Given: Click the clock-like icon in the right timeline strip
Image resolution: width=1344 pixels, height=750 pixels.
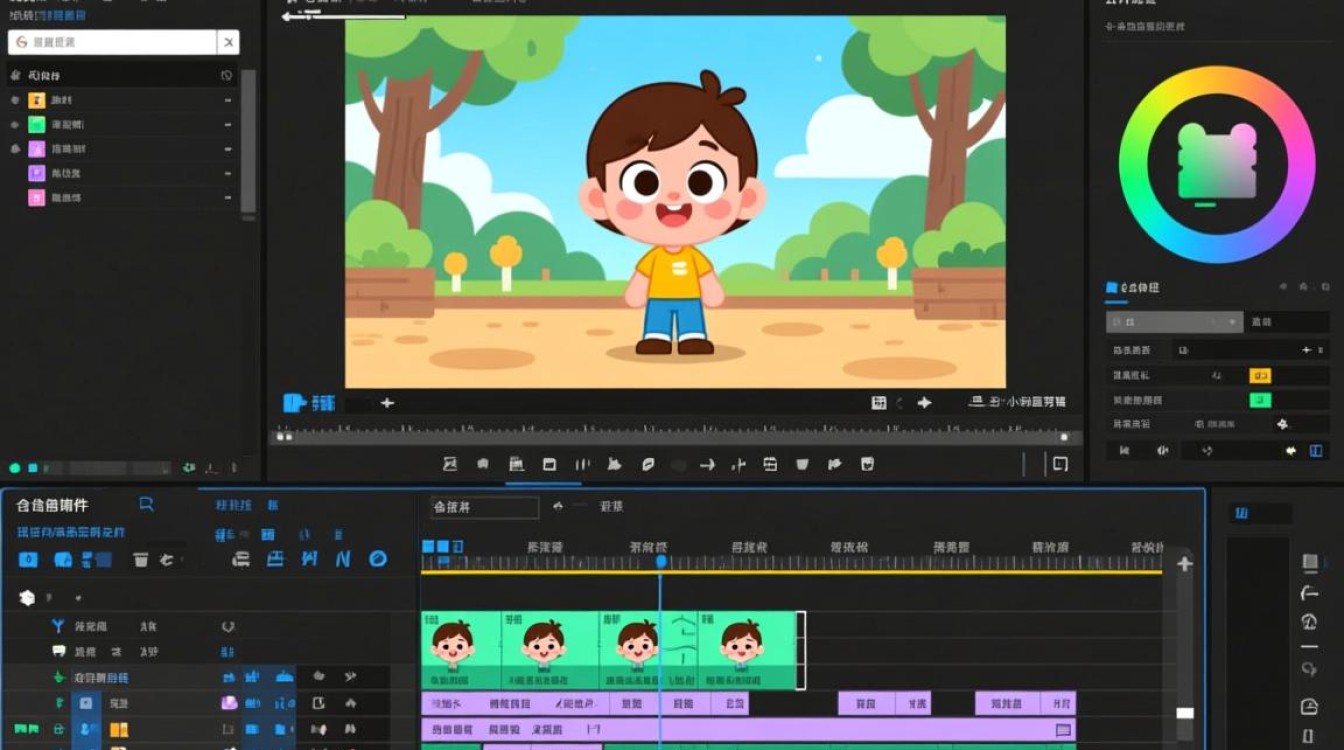Looking at the screenshot, I should tap(1309, 622).
